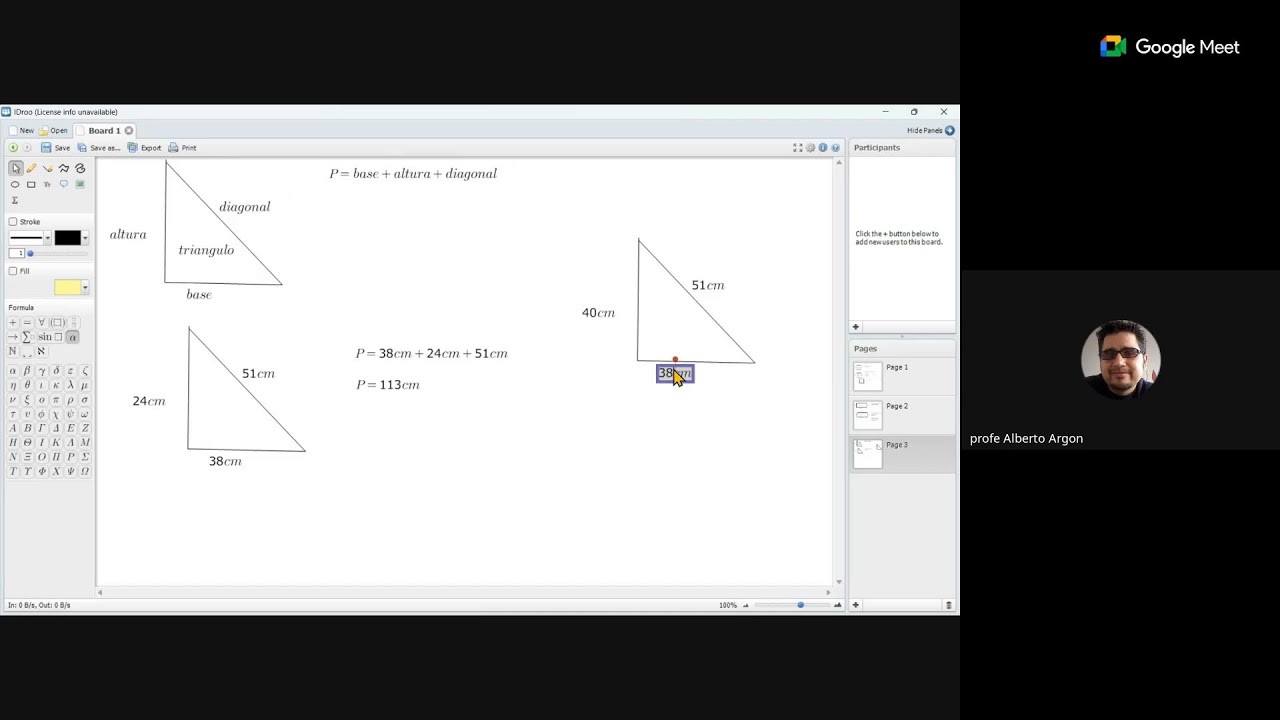Select the rectangle shape tool
The image size is (1280, 720).
[x=31, y=185]
